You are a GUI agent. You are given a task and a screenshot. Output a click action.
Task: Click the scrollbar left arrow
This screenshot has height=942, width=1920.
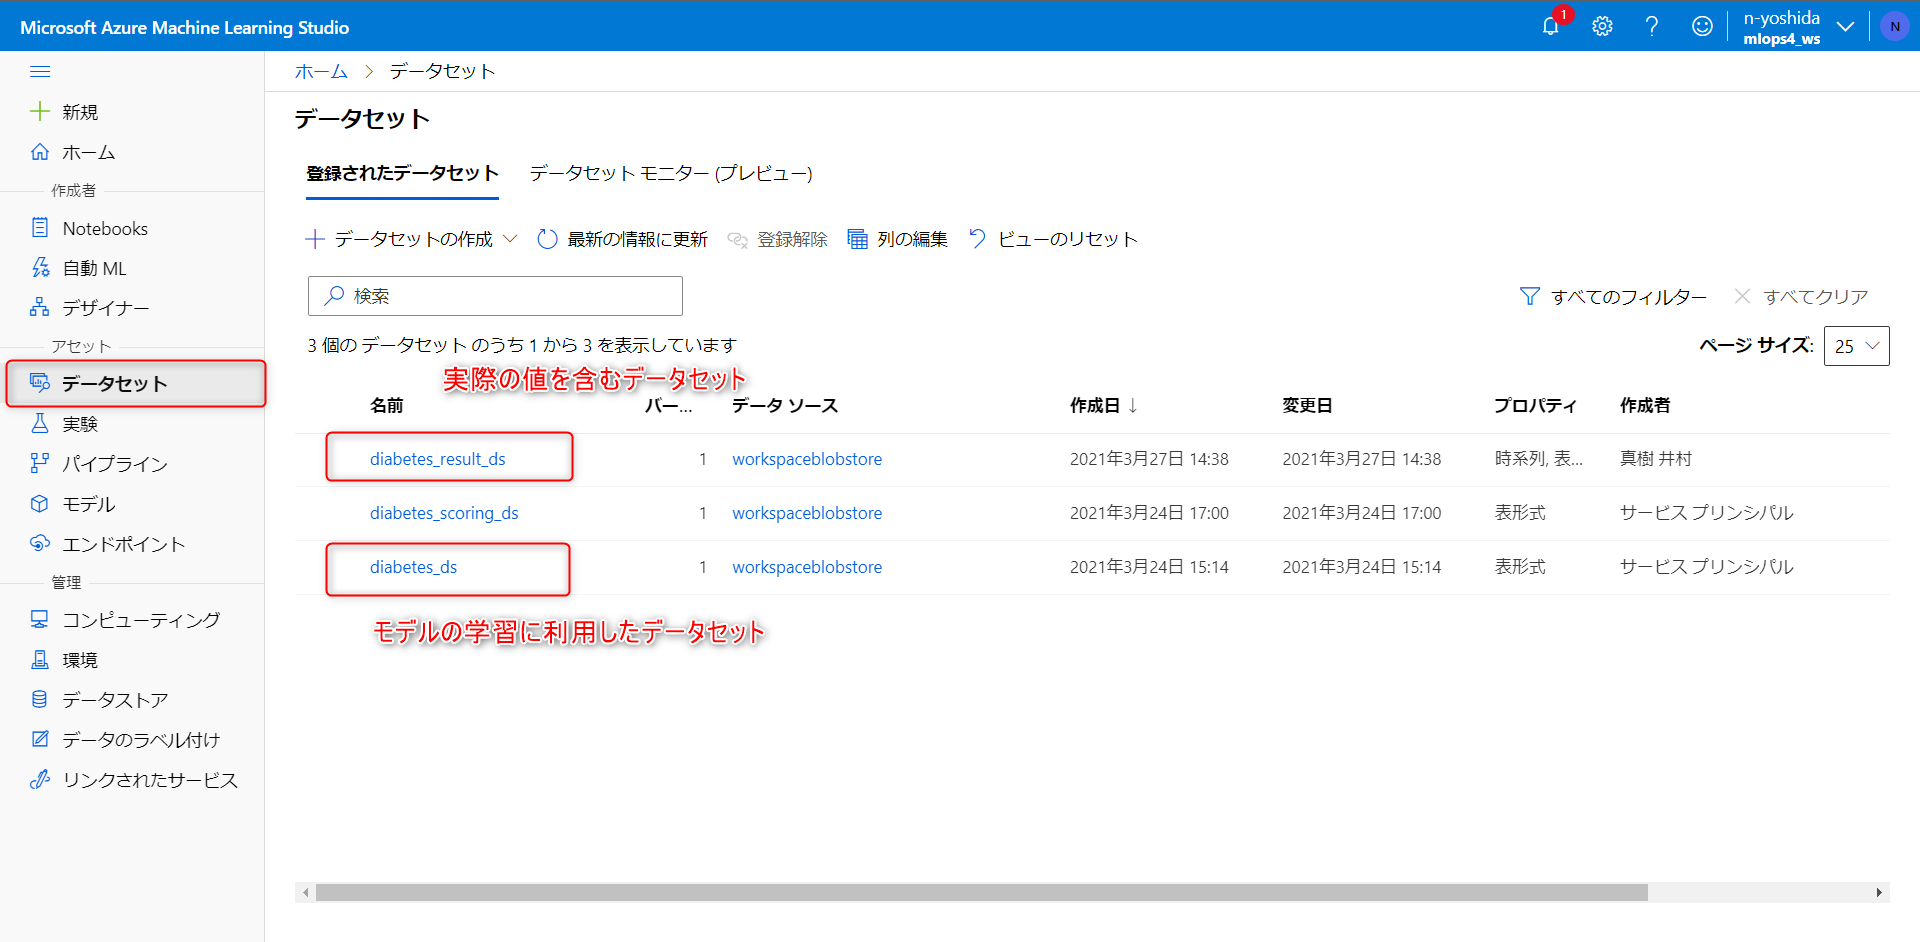tap(305, 892)
